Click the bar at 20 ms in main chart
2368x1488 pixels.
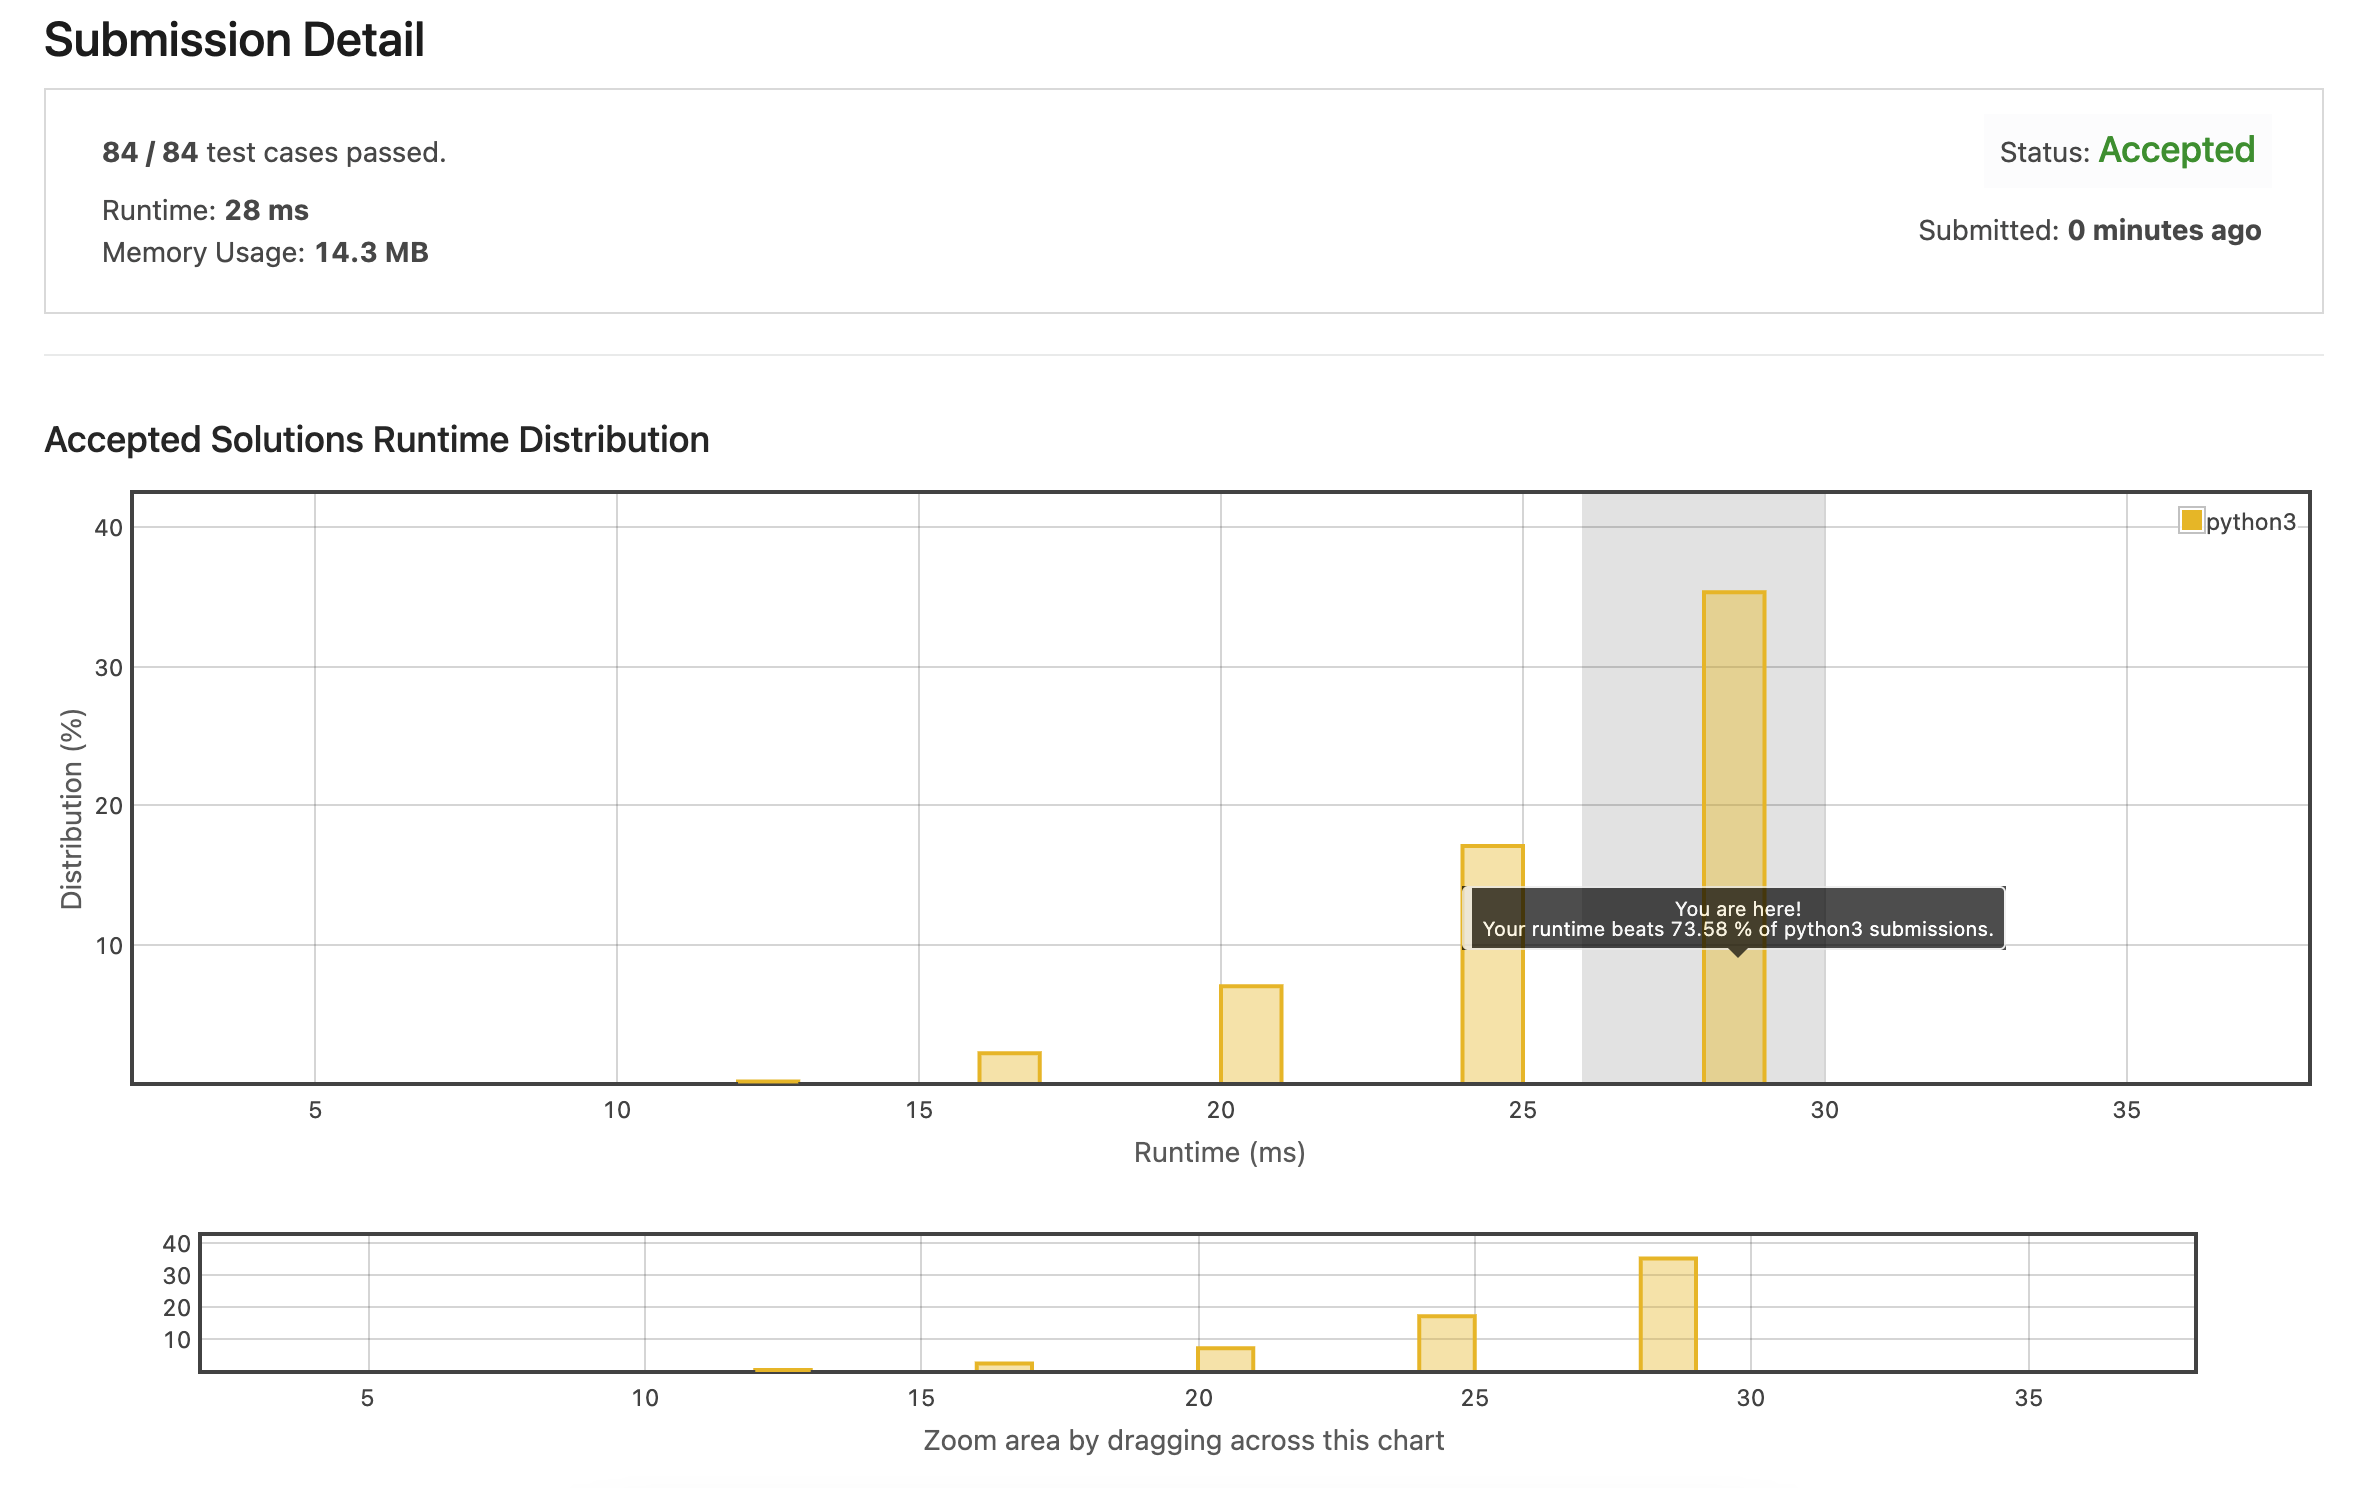click(x=1250, y=1034)
